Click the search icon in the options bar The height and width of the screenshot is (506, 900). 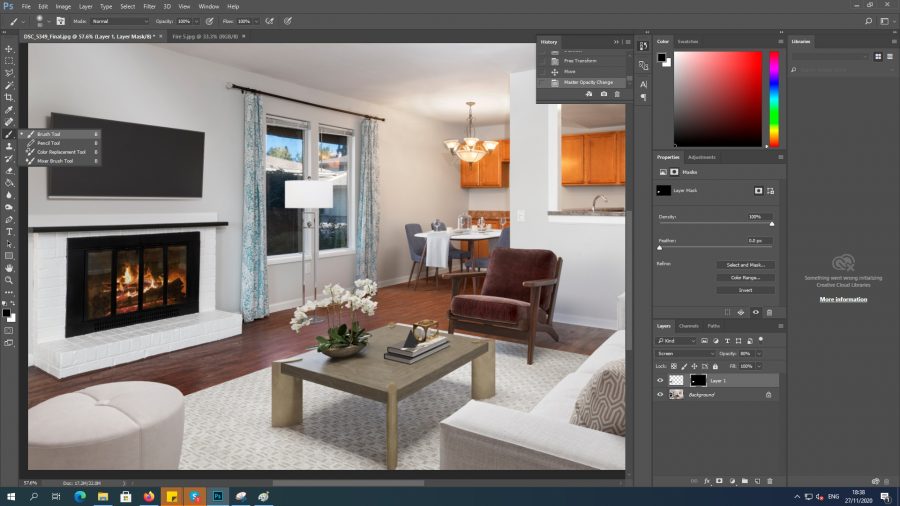[x=868, y=21]
